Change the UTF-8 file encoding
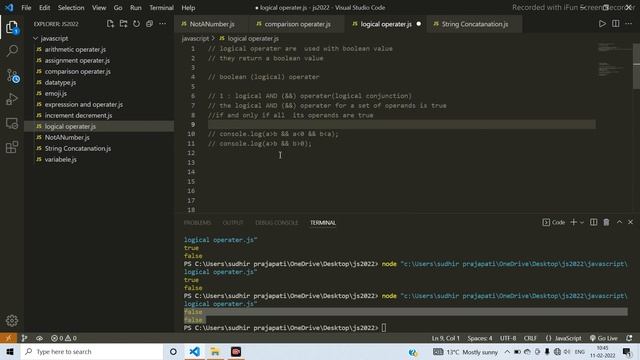Viewport: 640px width, 360px height. pos(508,338)
